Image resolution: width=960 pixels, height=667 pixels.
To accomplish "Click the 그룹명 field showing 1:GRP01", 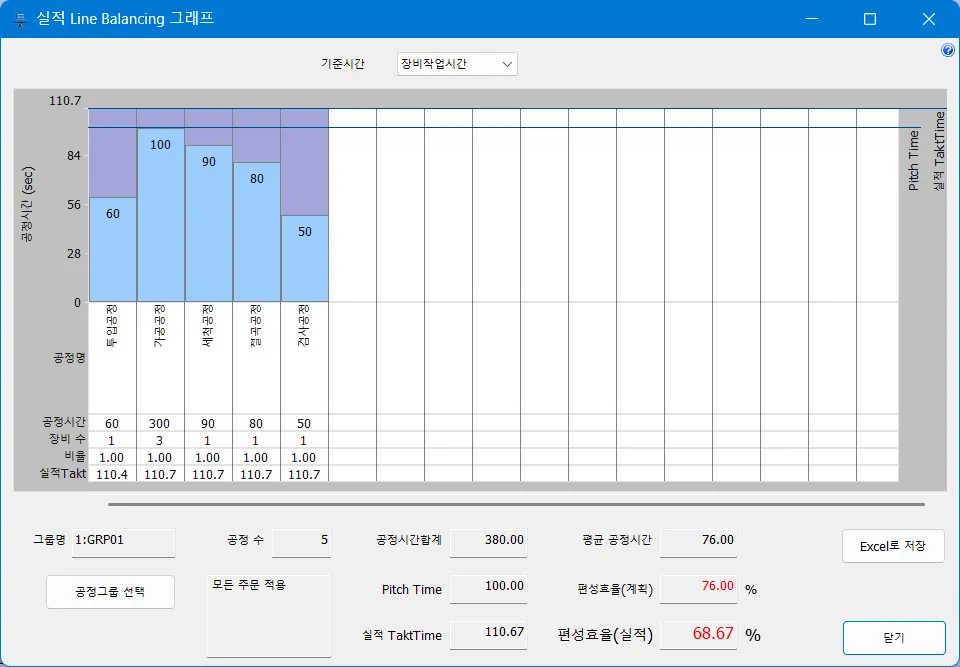I will 123,541.
